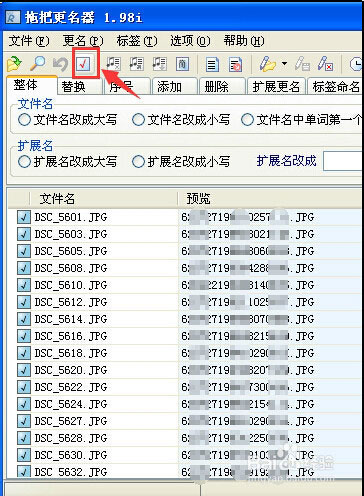Uncheck the checkbox for DSC_5603.JPG

pyautogui.click(x=24, y=234)
